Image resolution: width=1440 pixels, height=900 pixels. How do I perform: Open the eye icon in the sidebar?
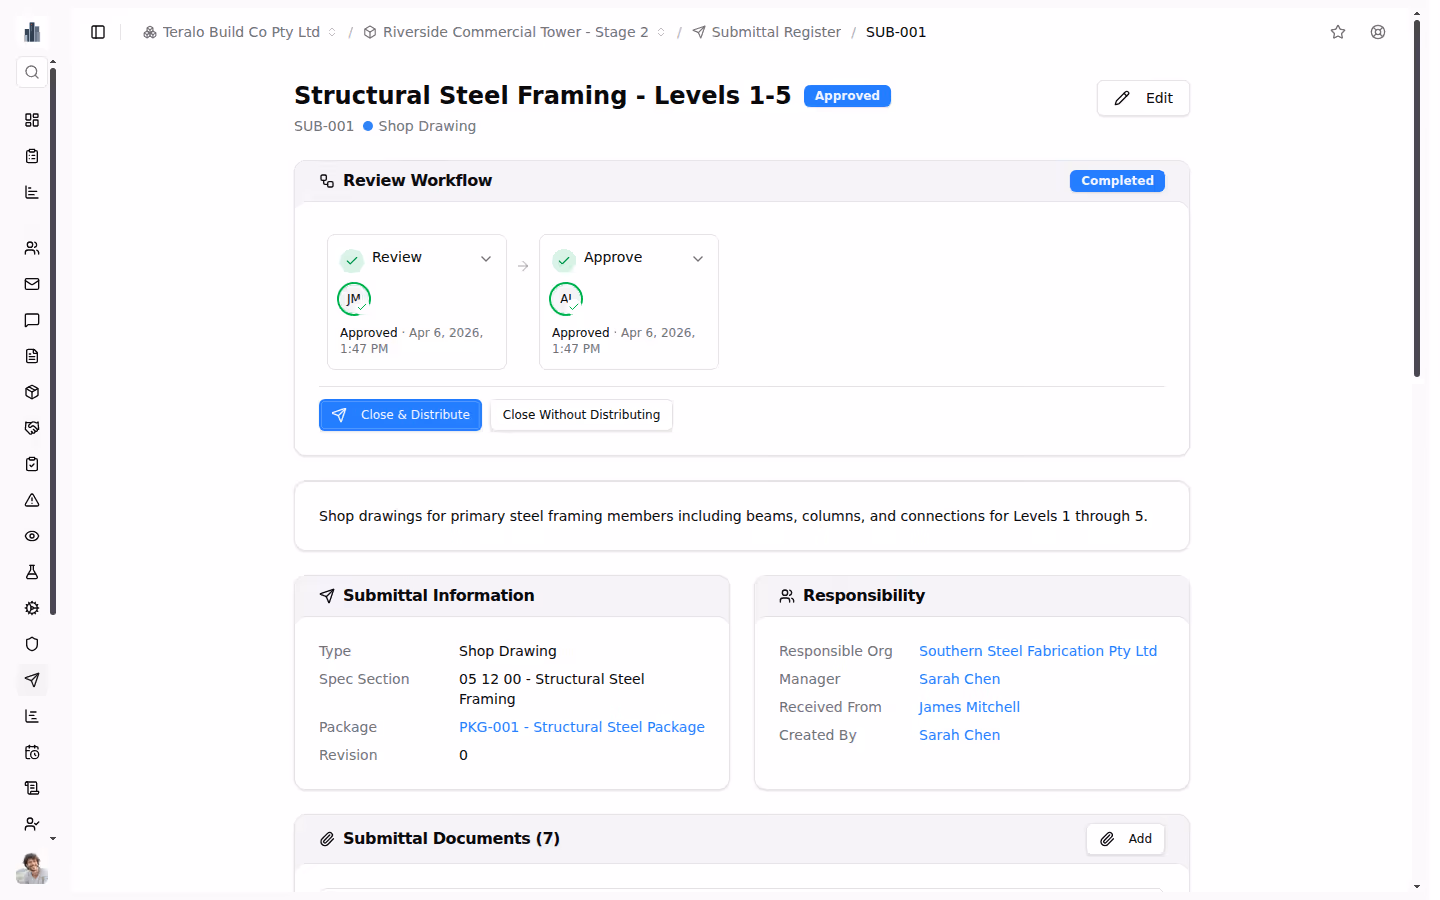tap(32, 536)
